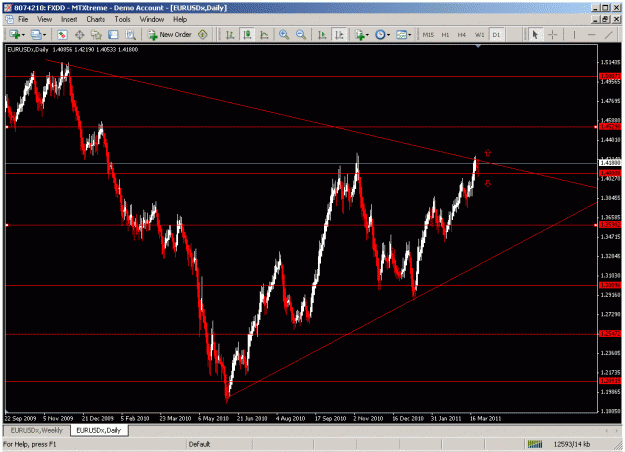The image size is (625, 452).
Task: Toggle Expert Advisors diamond button
Action: pyautogui.click(x=202, y=35)
